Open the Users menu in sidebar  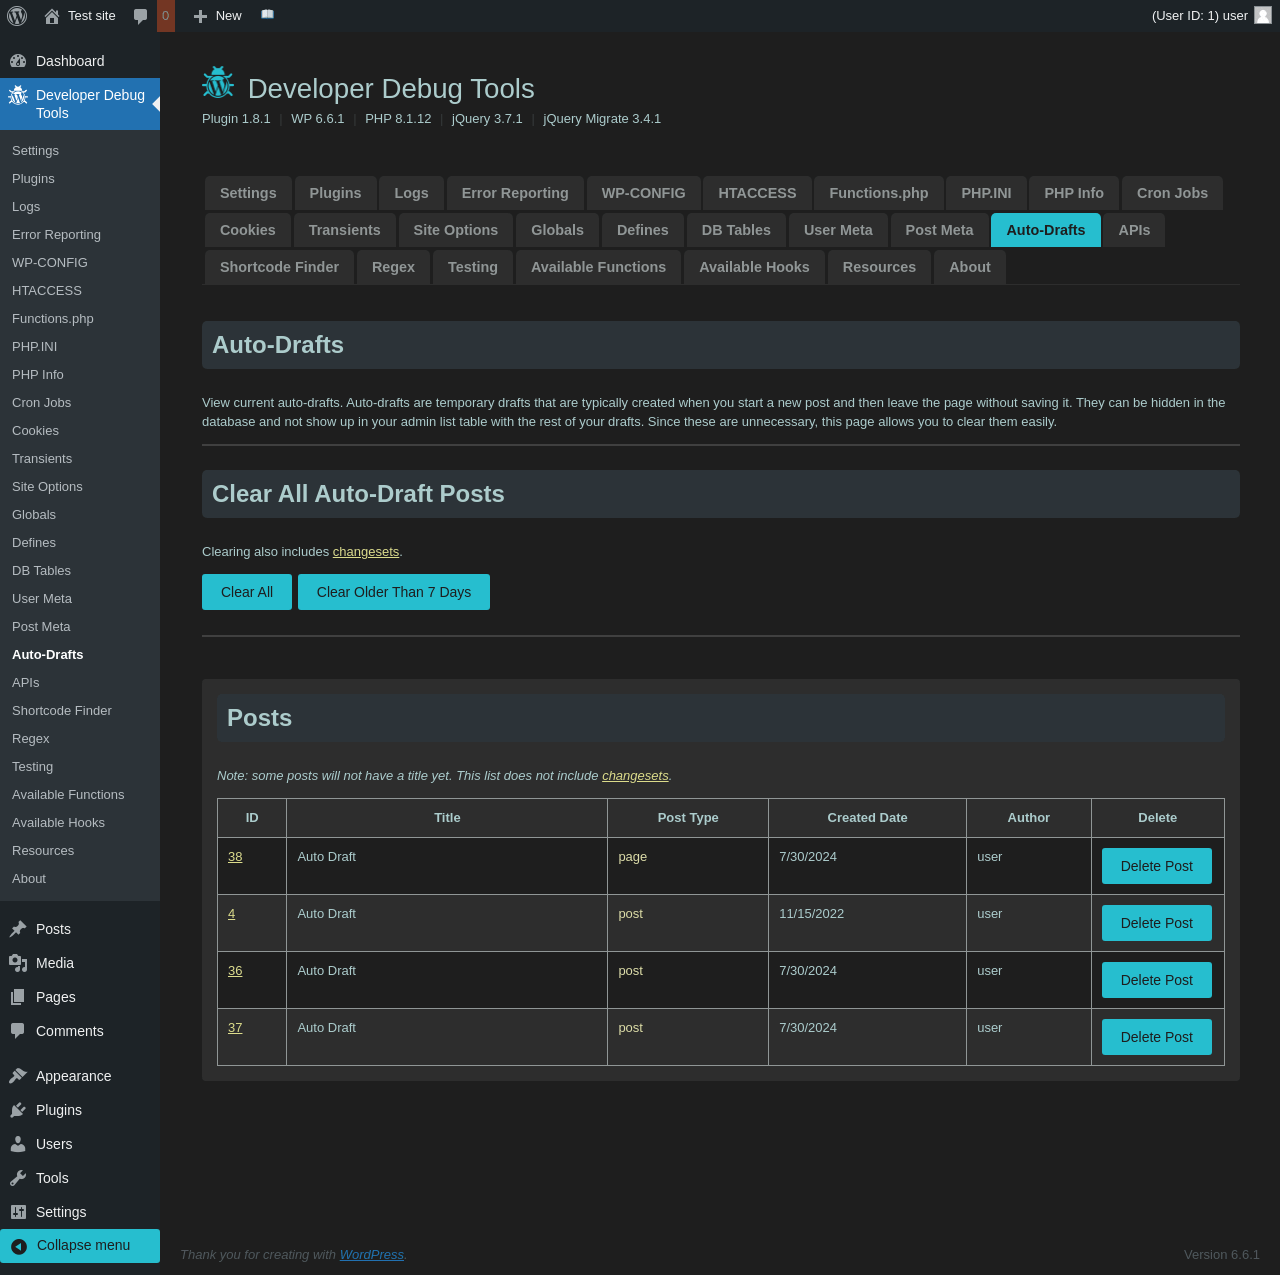pyautogui.click(x=54, y=1144)
